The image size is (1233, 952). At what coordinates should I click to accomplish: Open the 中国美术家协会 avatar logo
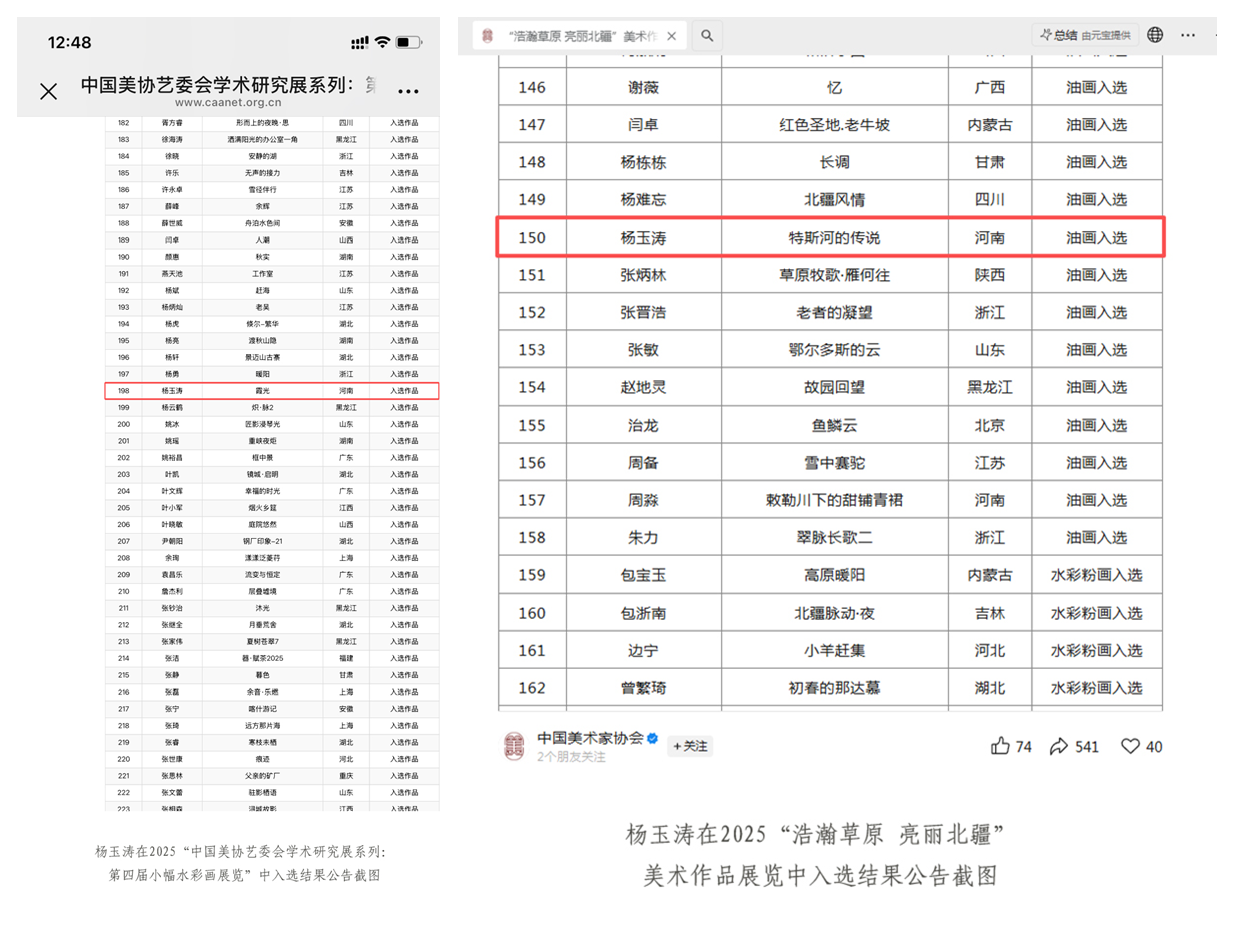[x=514, y=746]
